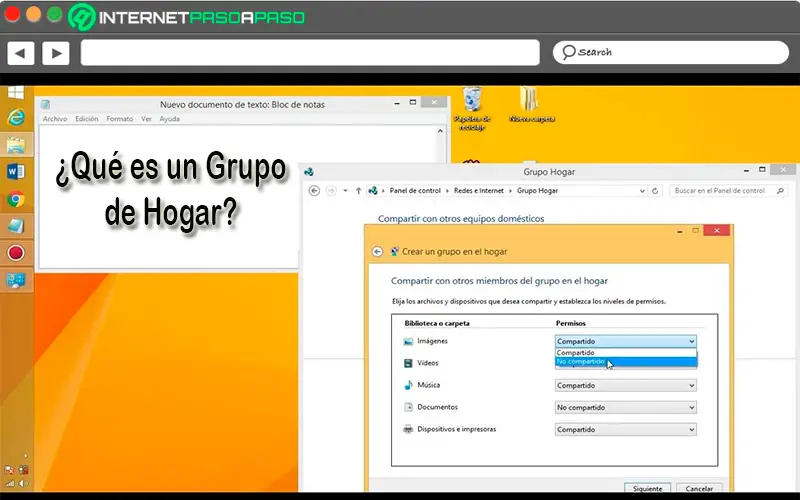Show hidden tray icons arrow

click(x=26, y=456)
